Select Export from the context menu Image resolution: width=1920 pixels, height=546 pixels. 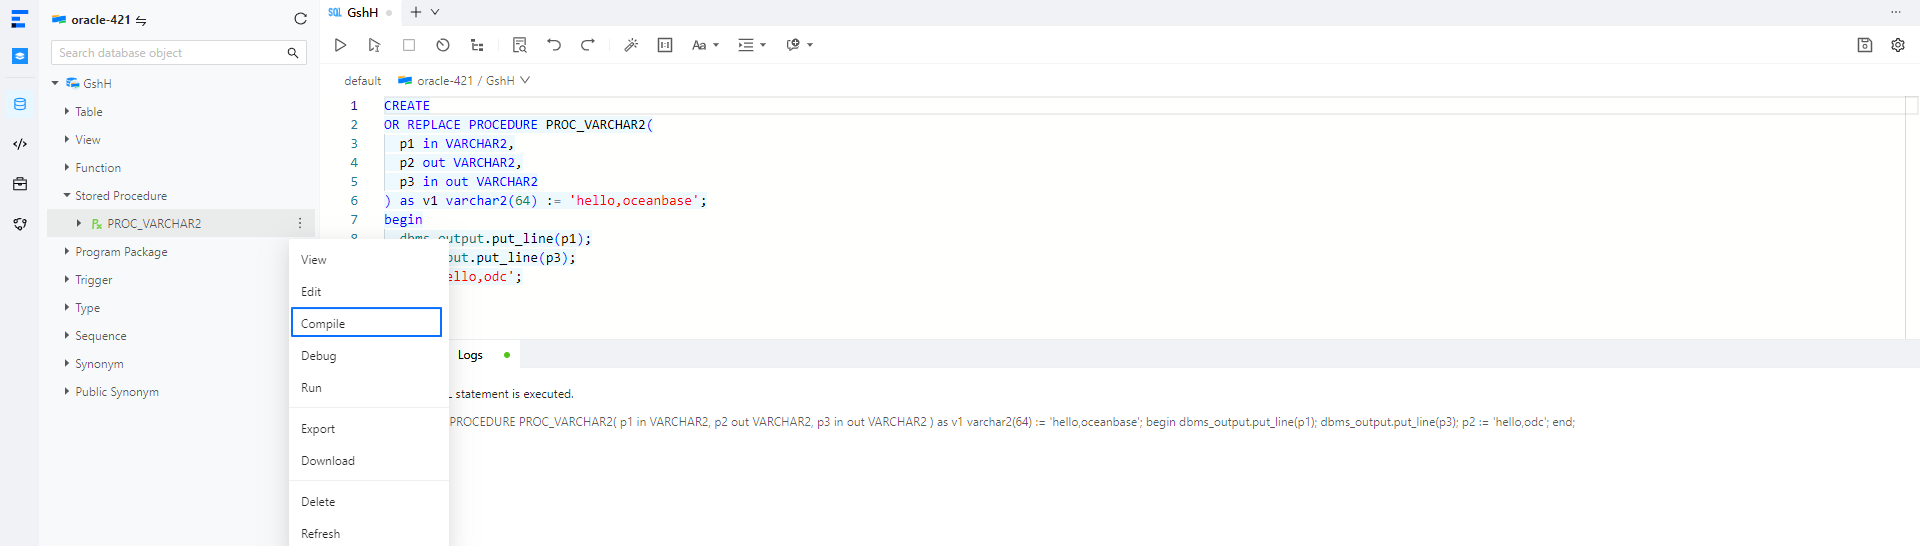[x=318, y=429]
